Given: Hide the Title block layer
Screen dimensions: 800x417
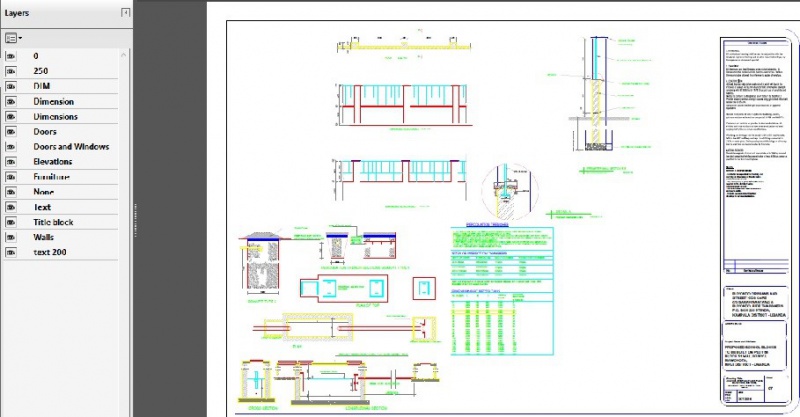Looking at the screenshot, I should [x=11, y=222].
